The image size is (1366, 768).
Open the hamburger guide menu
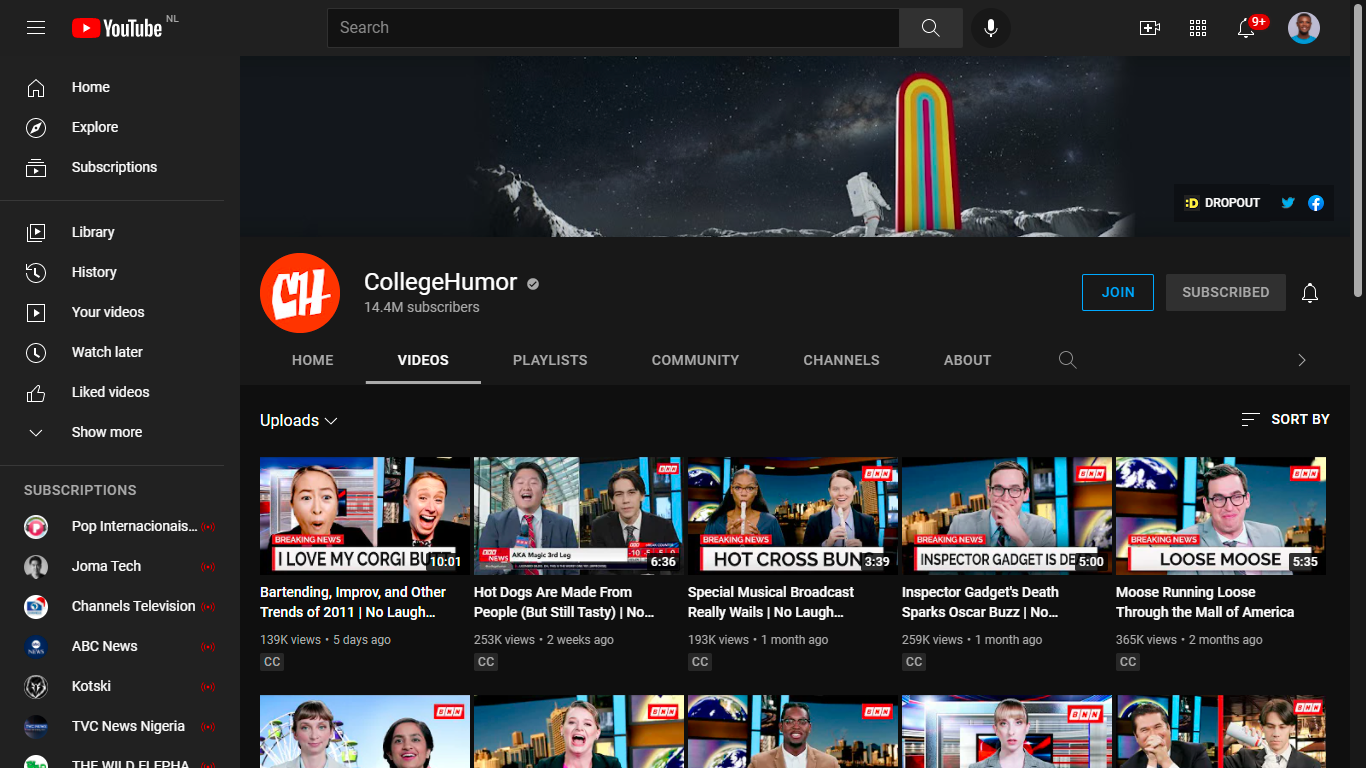(36, 28)
